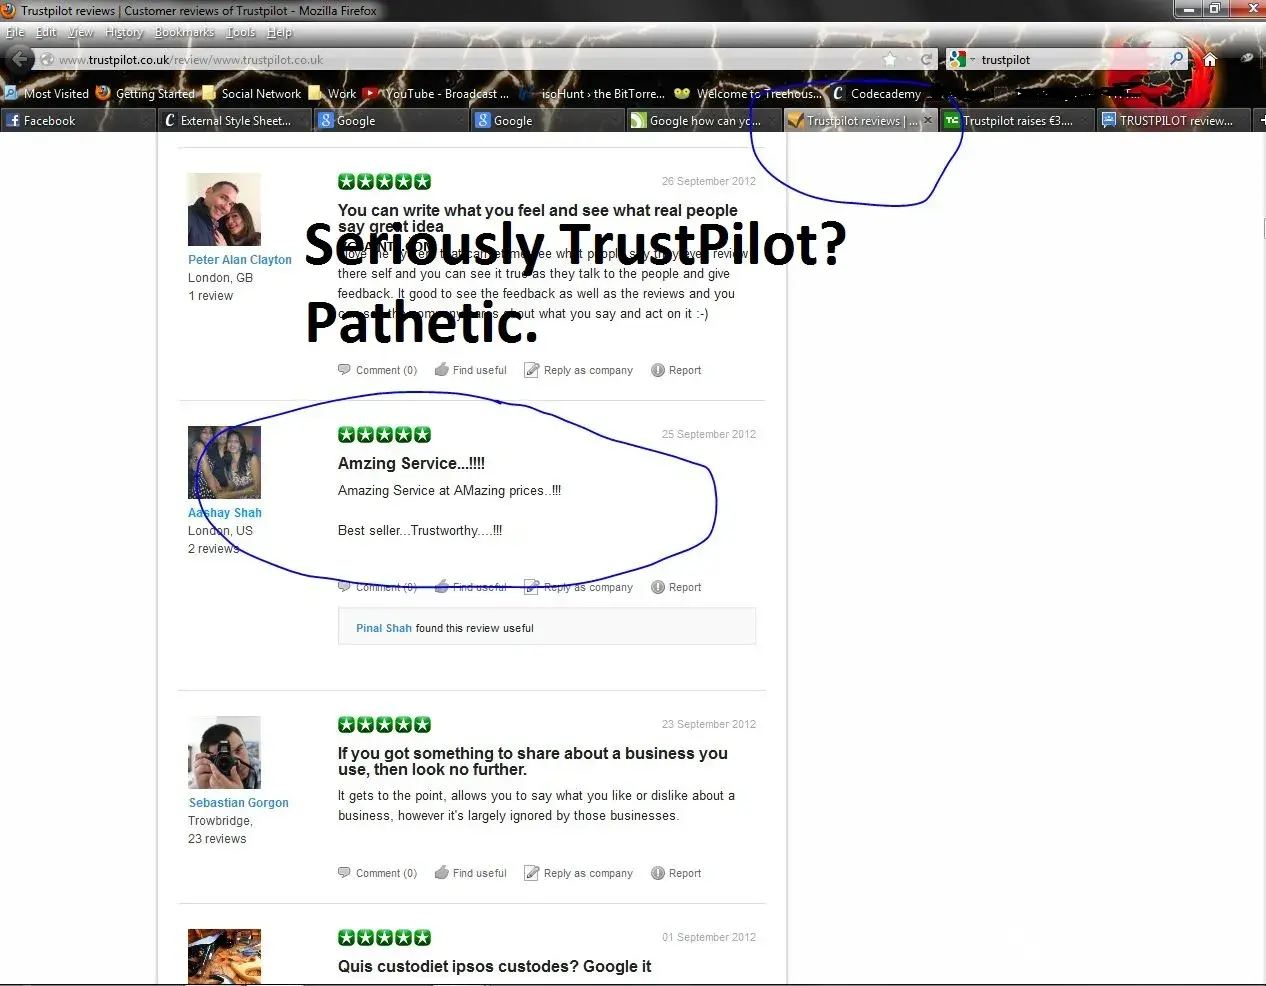Screen dimensions: 1266x986
Task: Switch to the second Google tab
Action: point(548,121)
